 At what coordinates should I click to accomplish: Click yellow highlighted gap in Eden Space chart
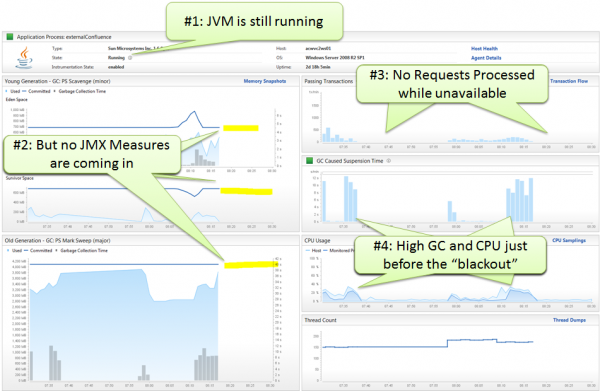[241, 128]
